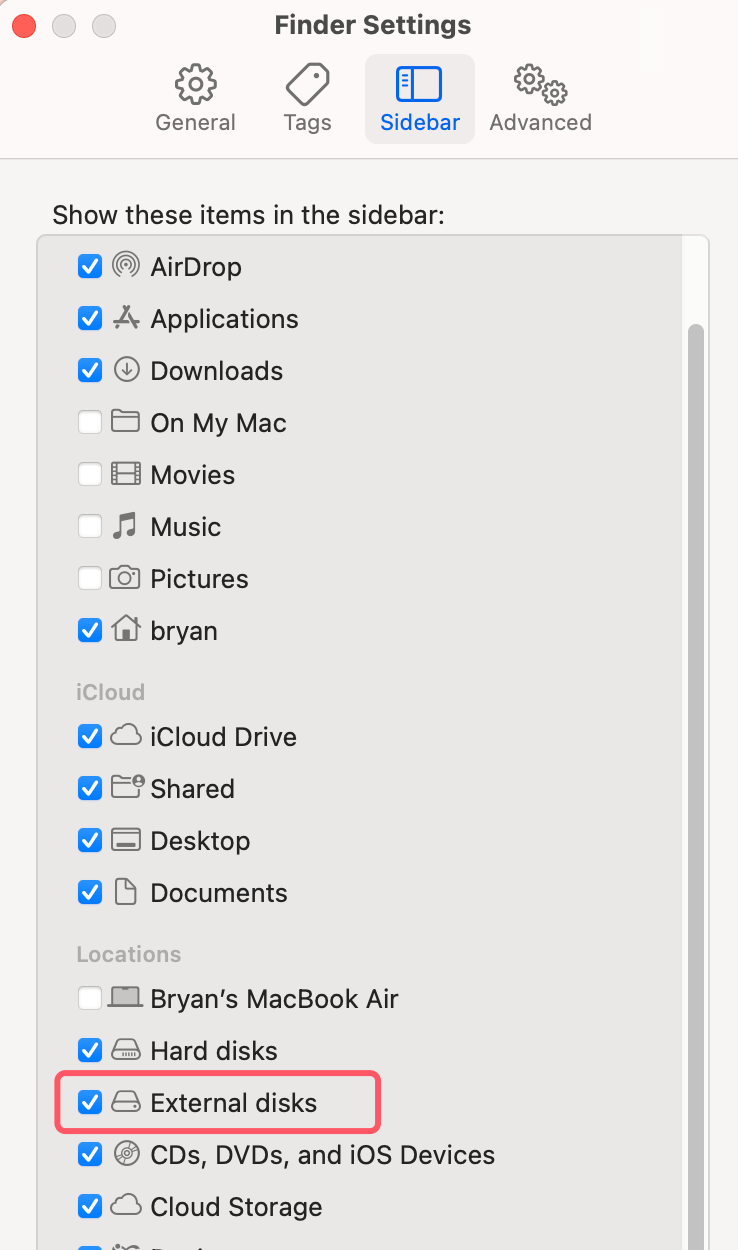Uncheck the External disks checkbox
Viewport: 738px width, 1250px height.
coord(89,1102)
